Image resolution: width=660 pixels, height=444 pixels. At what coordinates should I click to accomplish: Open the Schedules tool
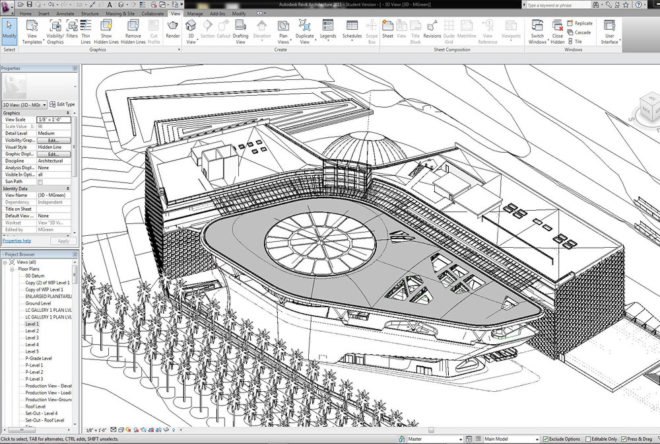[352, 29]
